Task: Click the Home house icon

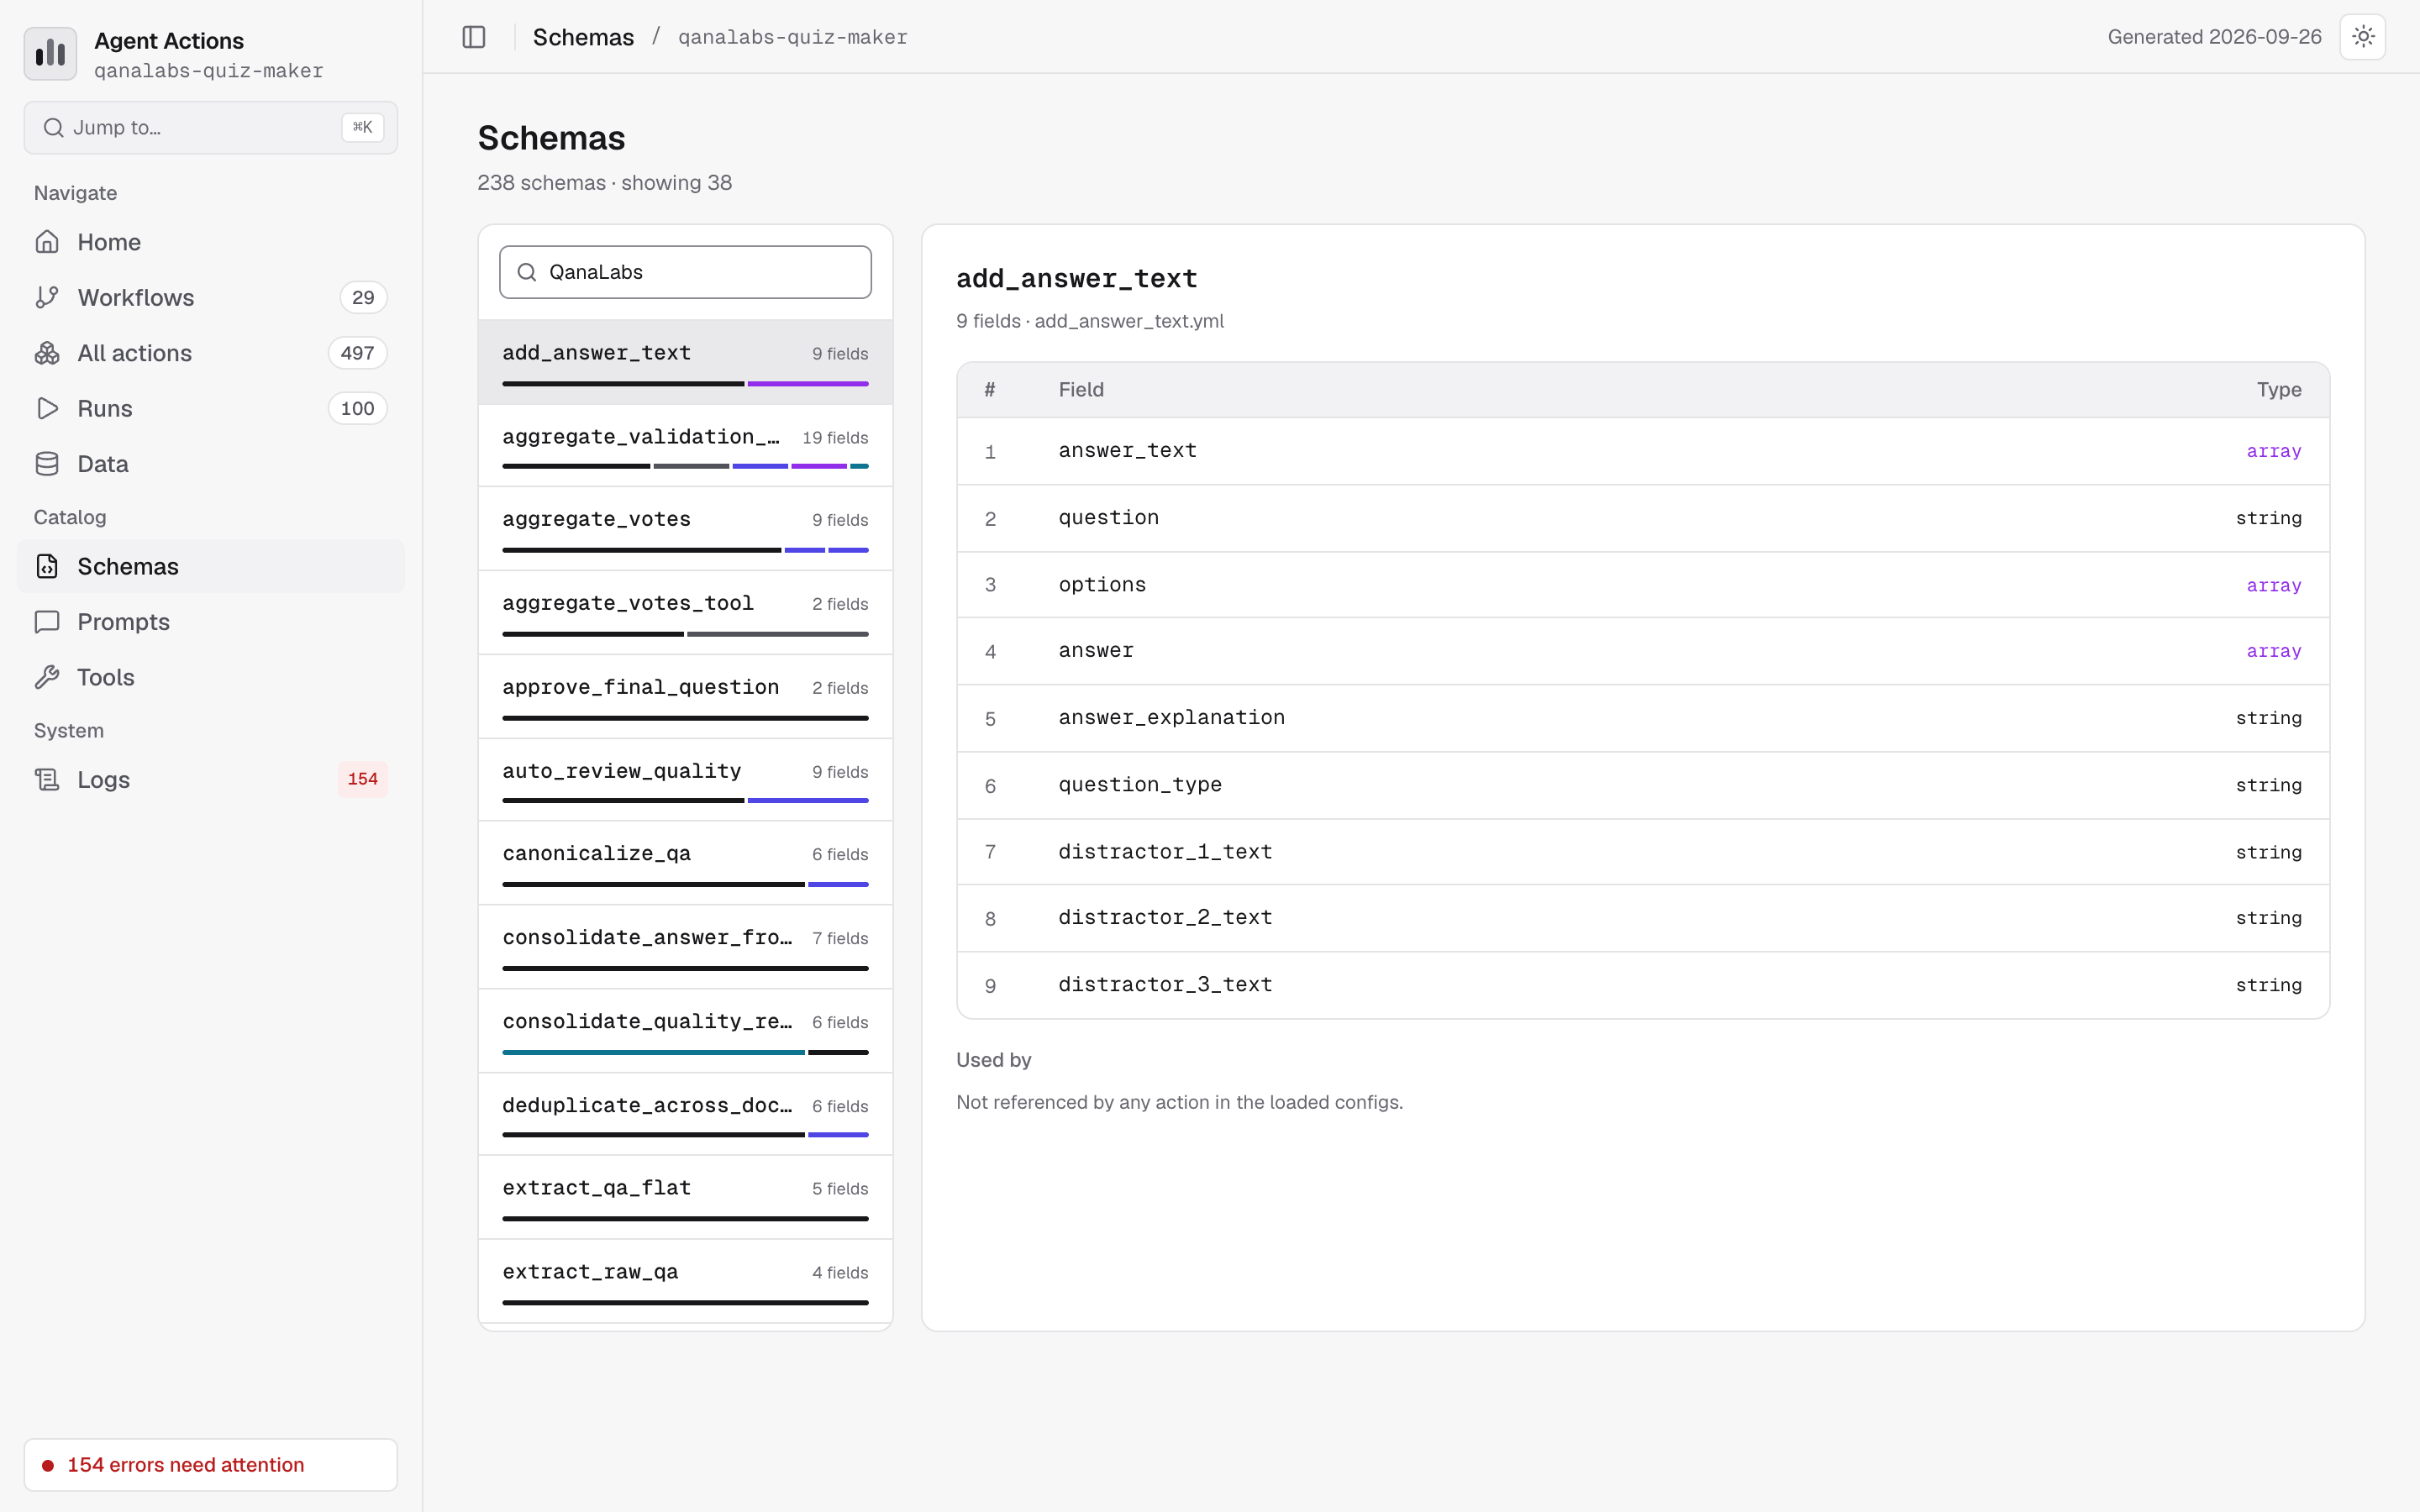Action: [47, 242]
